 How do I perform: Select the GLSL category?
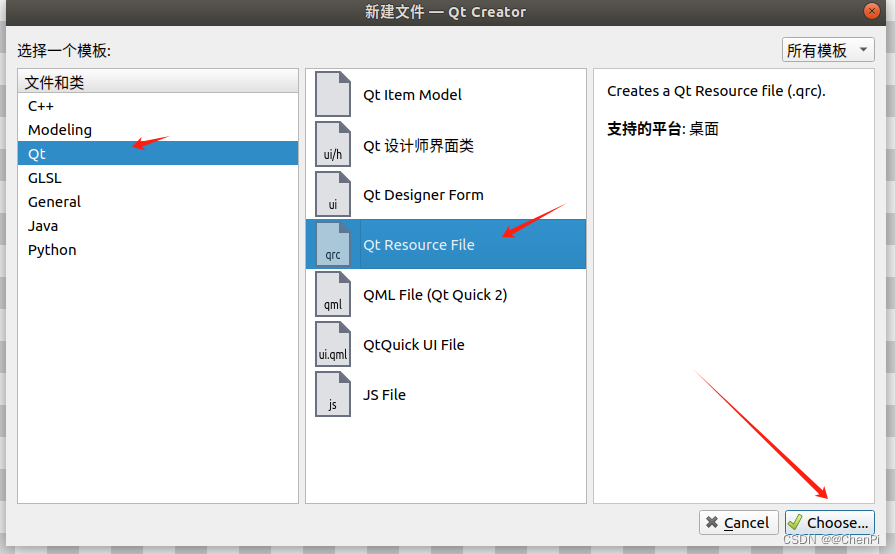[158, 177]
